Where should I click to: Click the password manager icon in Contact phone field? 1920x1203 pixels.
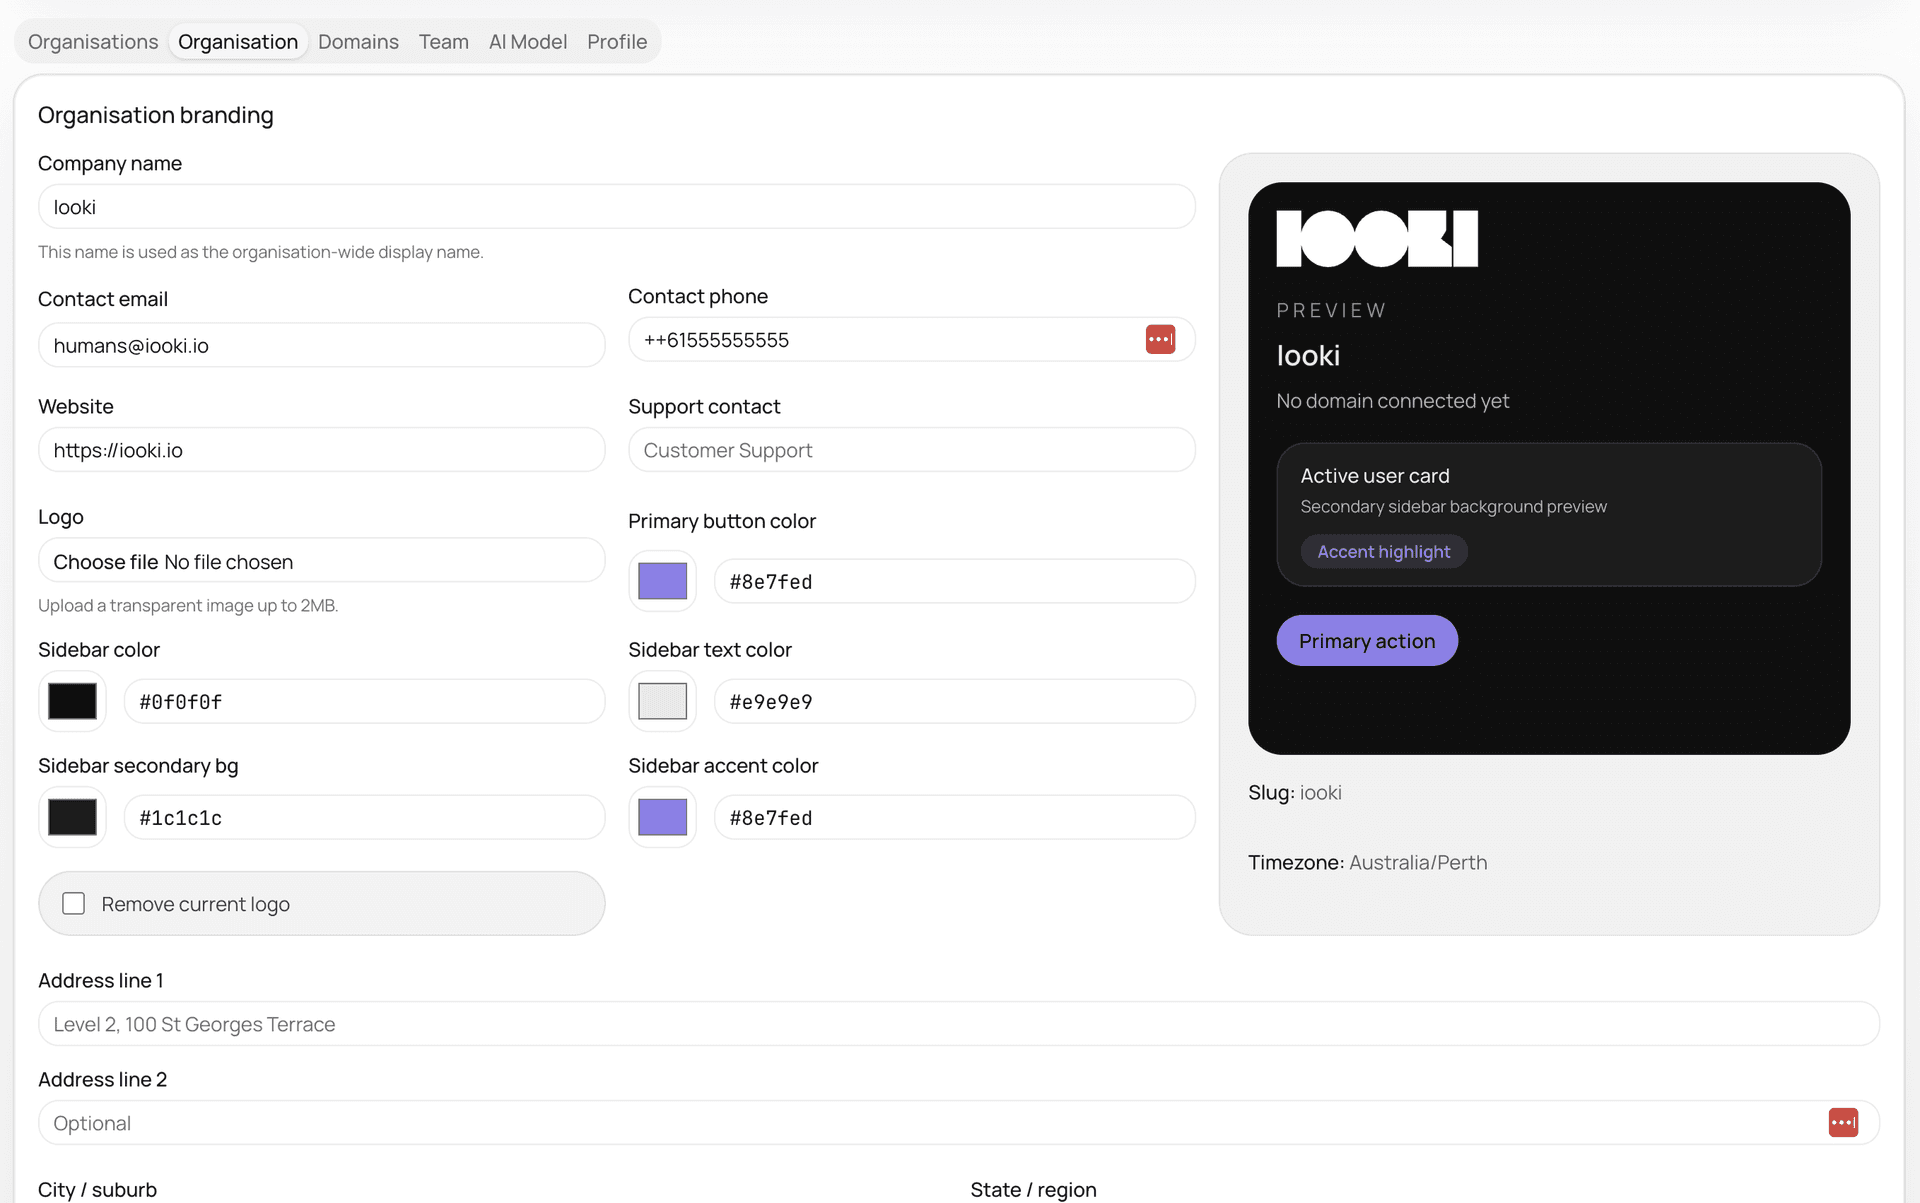coord(1160,340)
